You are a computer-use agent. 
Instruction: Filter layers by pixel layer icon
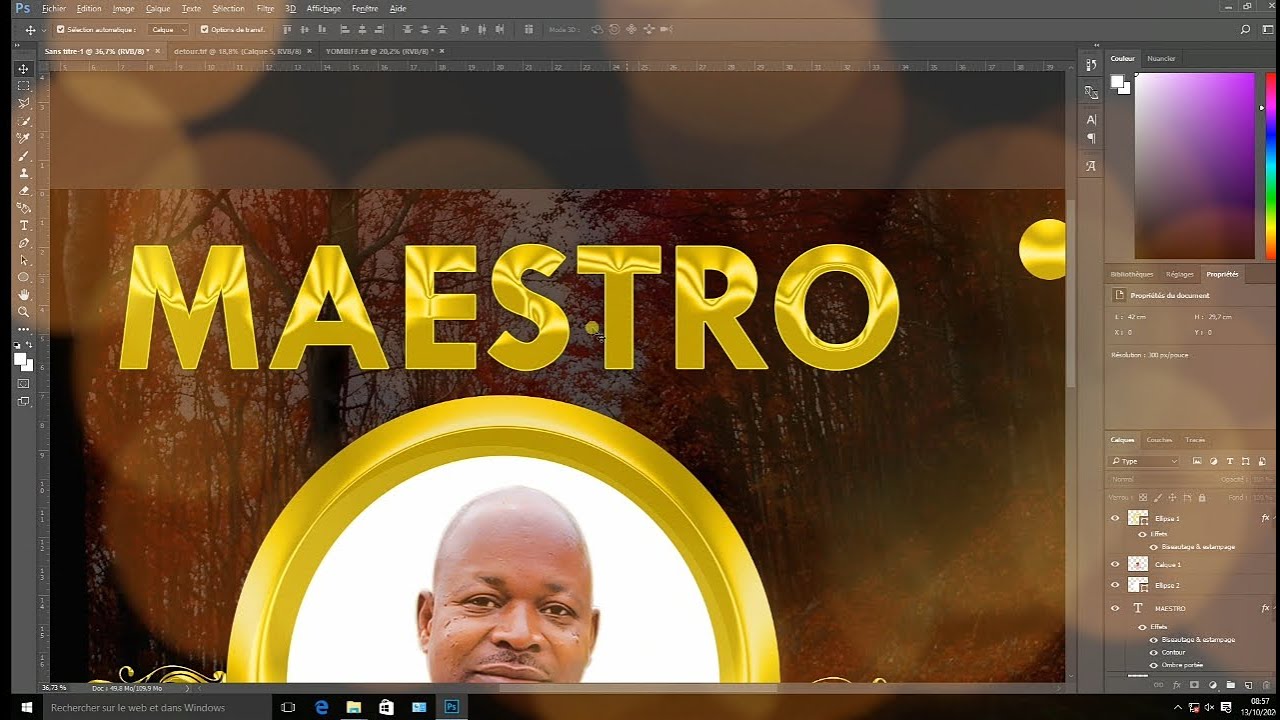(x=1197, y=461)
